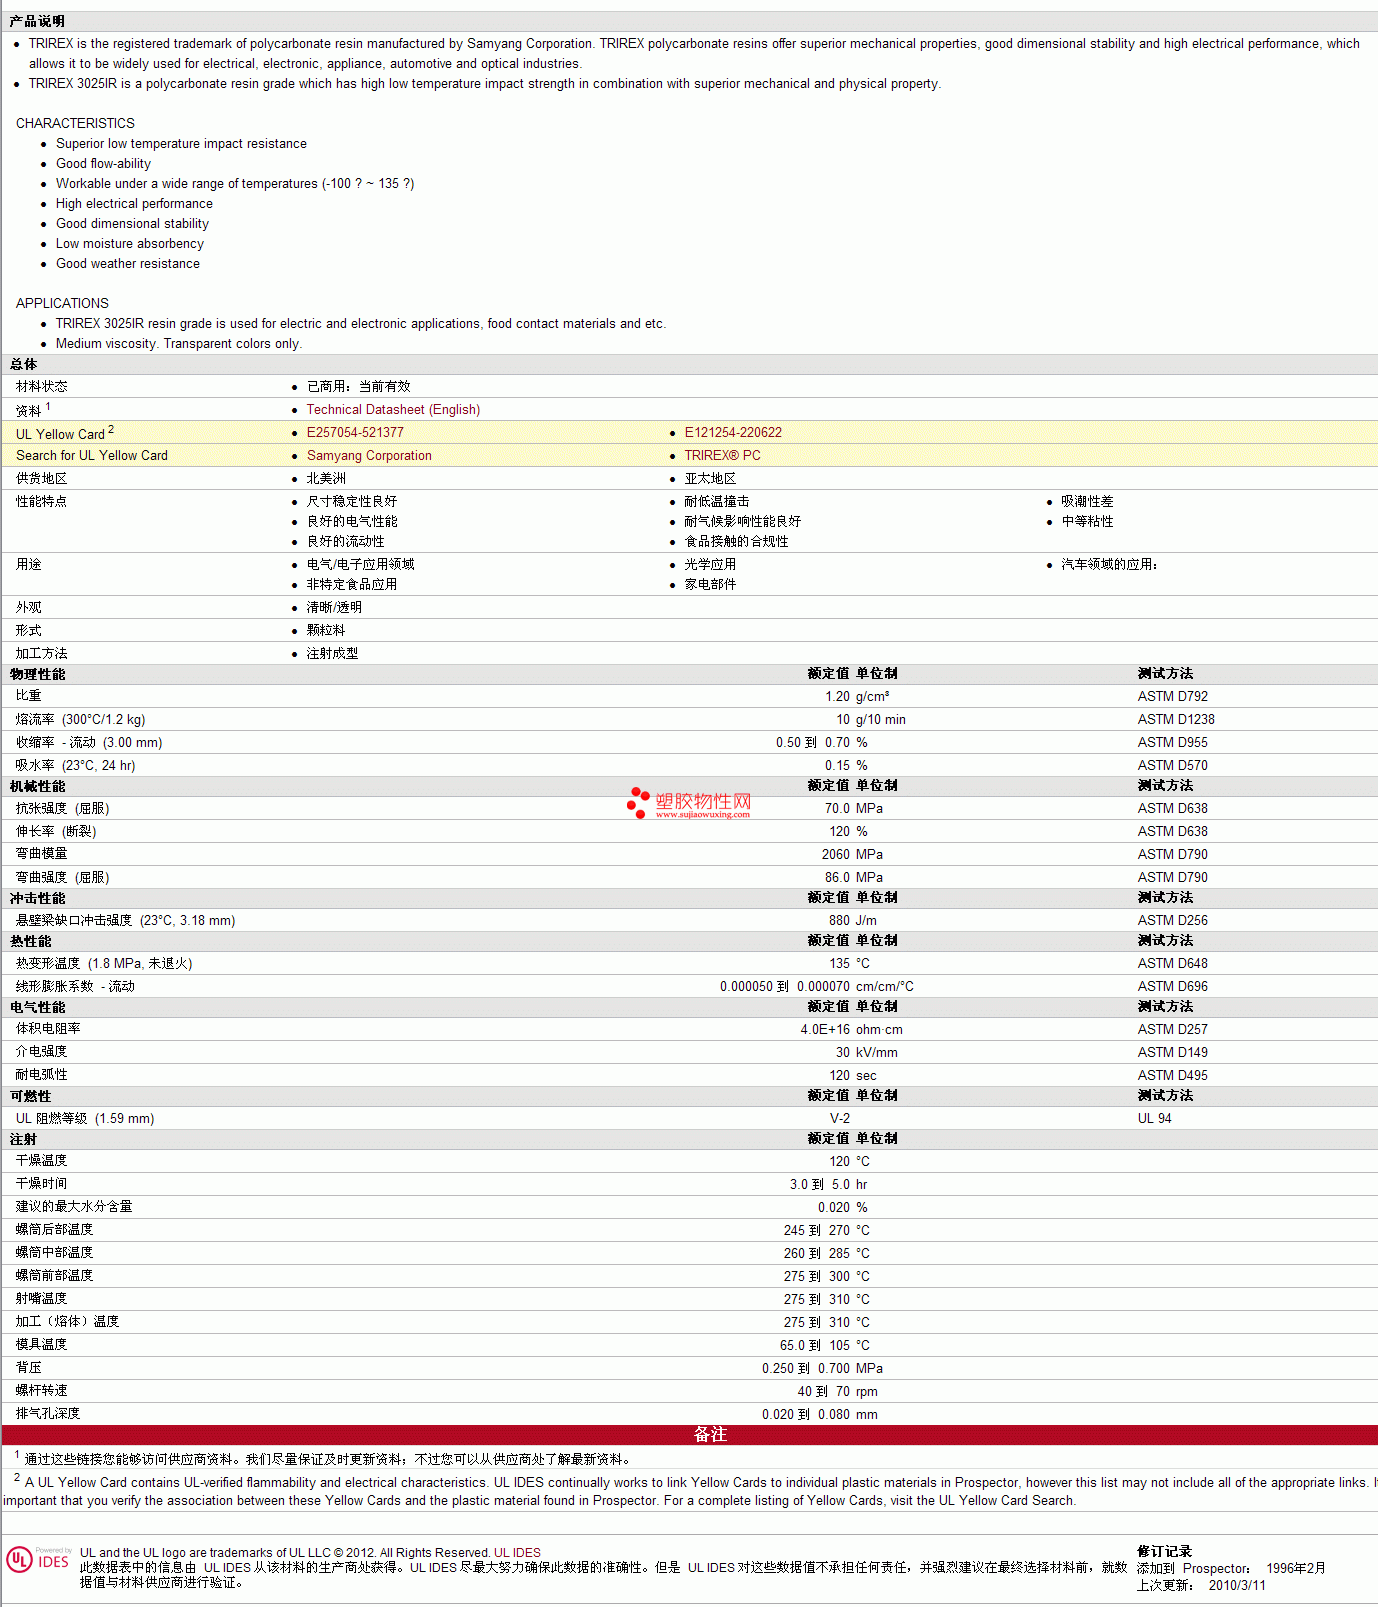This screenshot has height=1607, width=1378.
Task: Click the red UL IDES link after 'All Rights Reserved.'
Action: coord(517,1553)
